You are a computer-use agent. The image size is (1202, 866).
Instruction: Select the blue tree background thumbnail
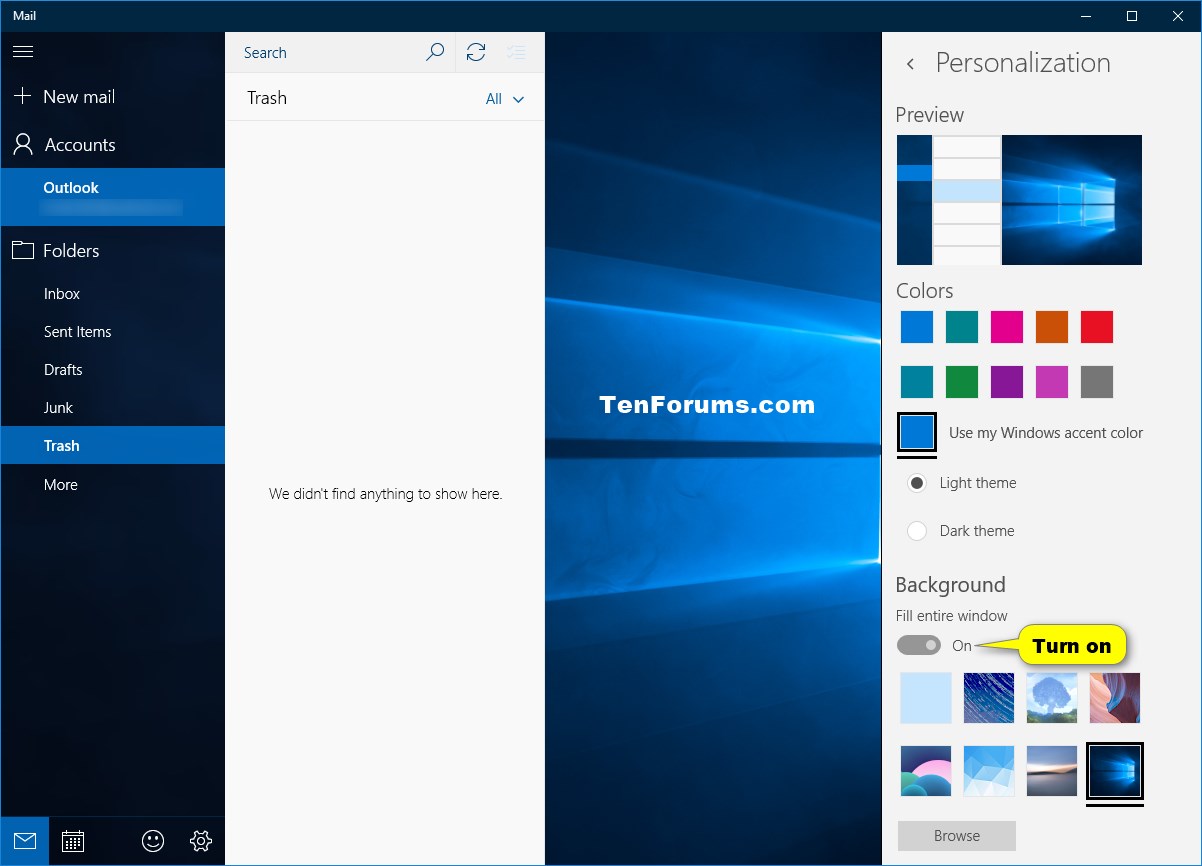1052,698
